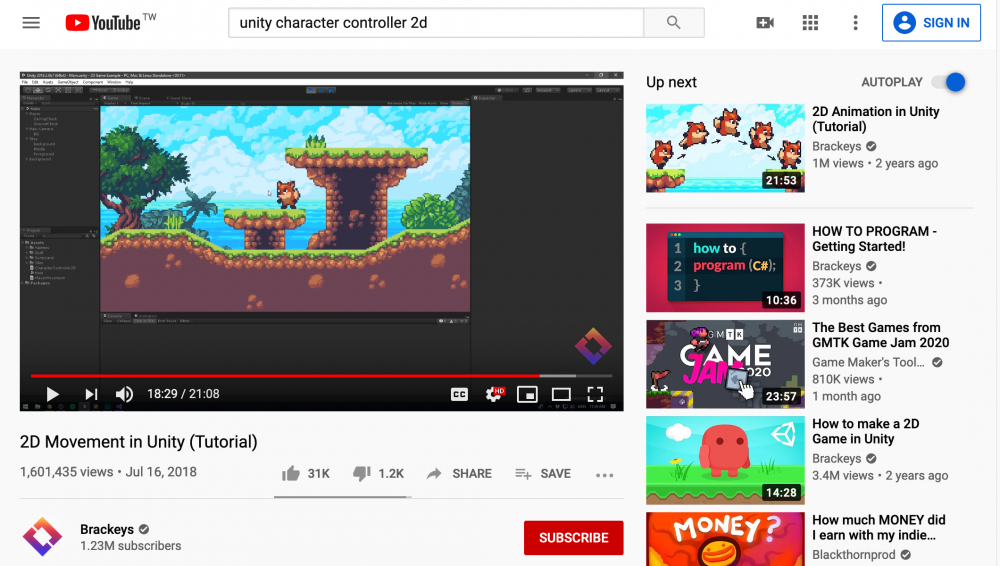Dislike the video (1.2K thumbs down)
This screenshot has height=566, width=1000.
[x=378, y=474]
